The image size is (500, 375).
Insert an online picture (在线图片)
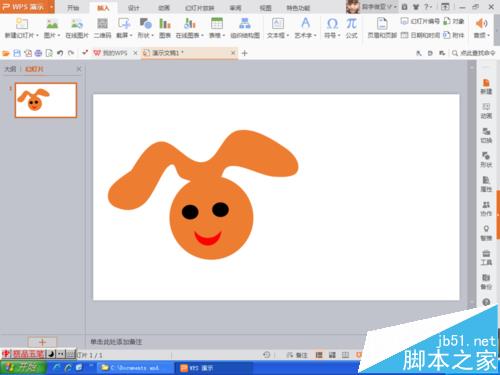click(77, 28)
